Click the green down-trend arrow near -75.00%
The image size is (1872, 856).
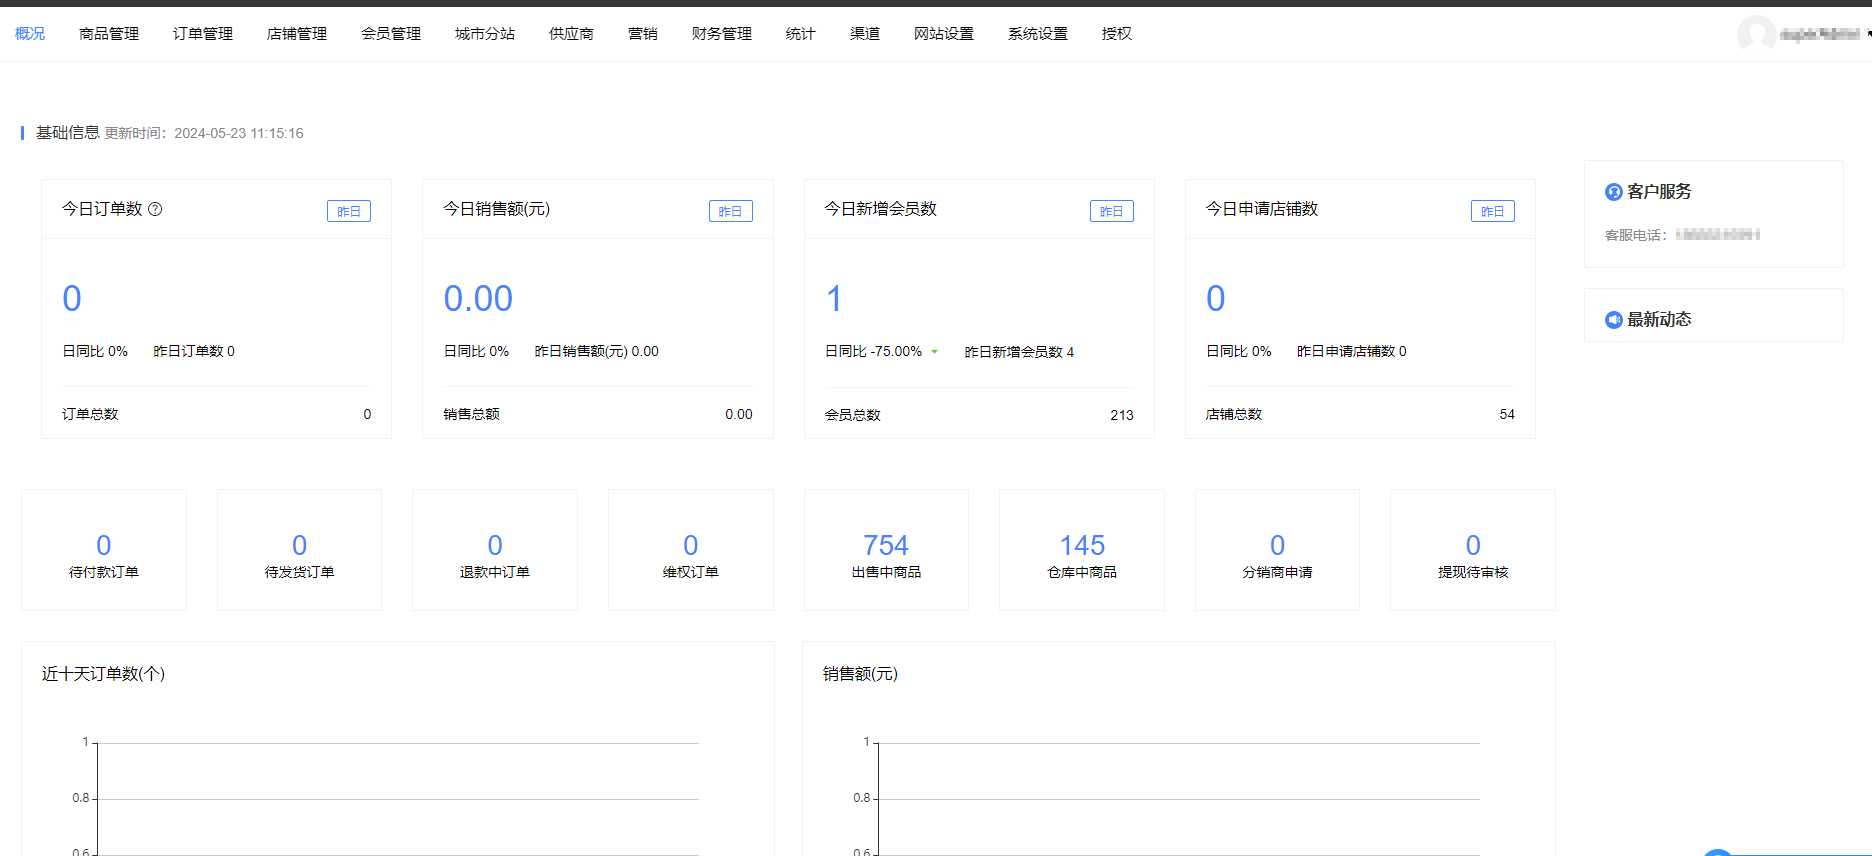tap(935, 352)
